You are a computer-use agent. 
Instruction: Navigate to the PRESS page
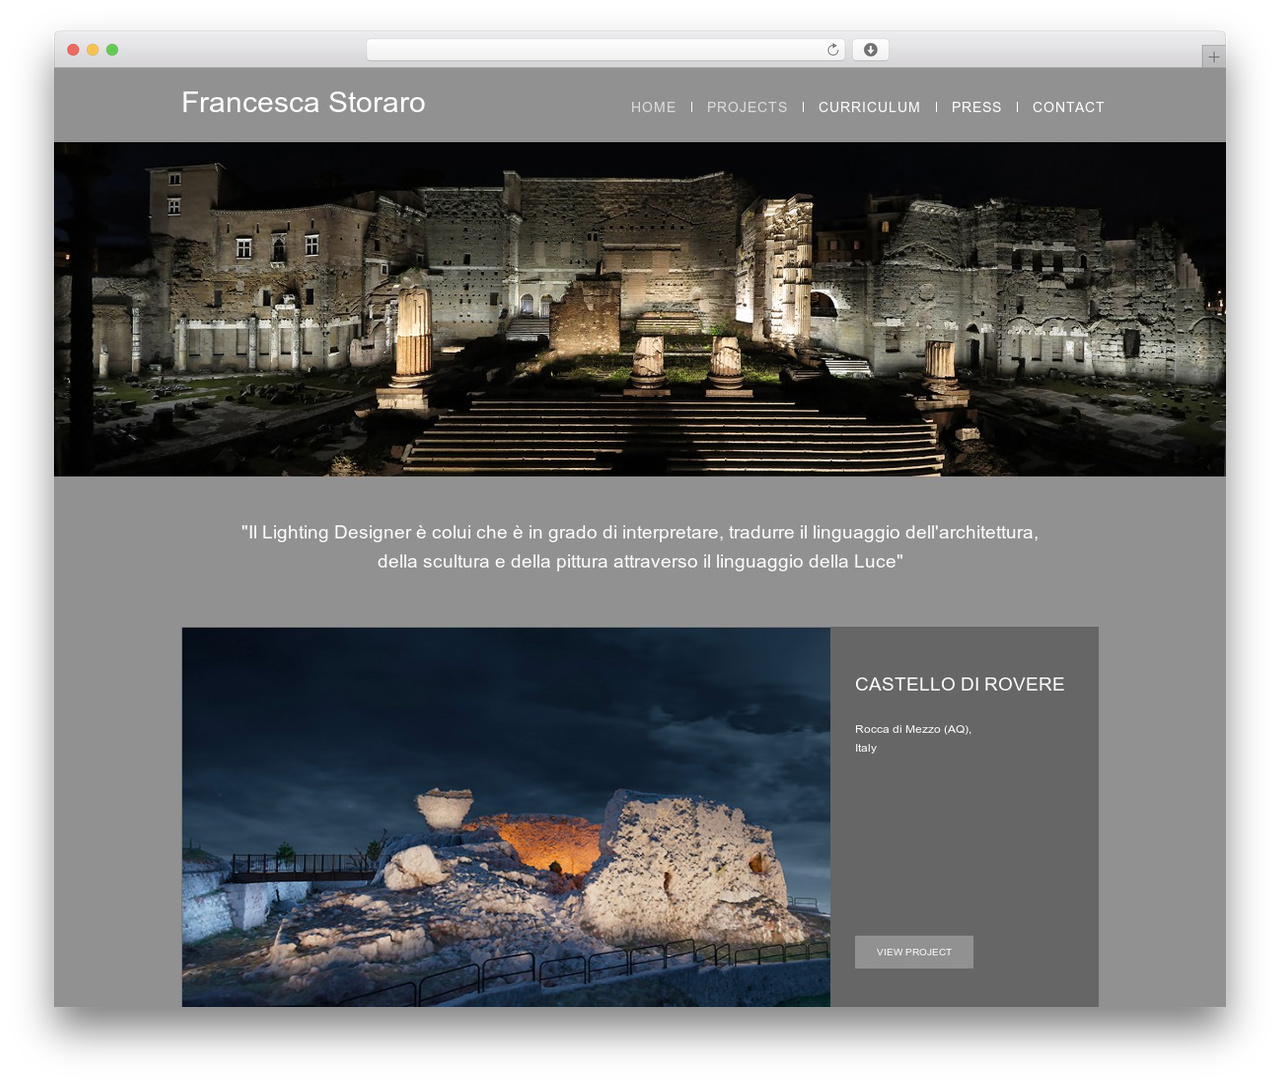pyautogui.click(x=976, y=107)
